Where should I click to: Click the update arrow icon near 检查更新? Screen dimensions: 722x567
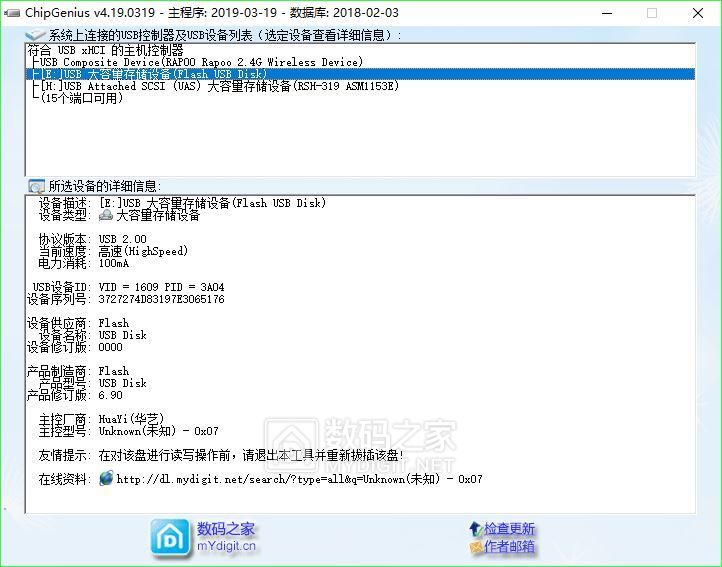point(475,529)
